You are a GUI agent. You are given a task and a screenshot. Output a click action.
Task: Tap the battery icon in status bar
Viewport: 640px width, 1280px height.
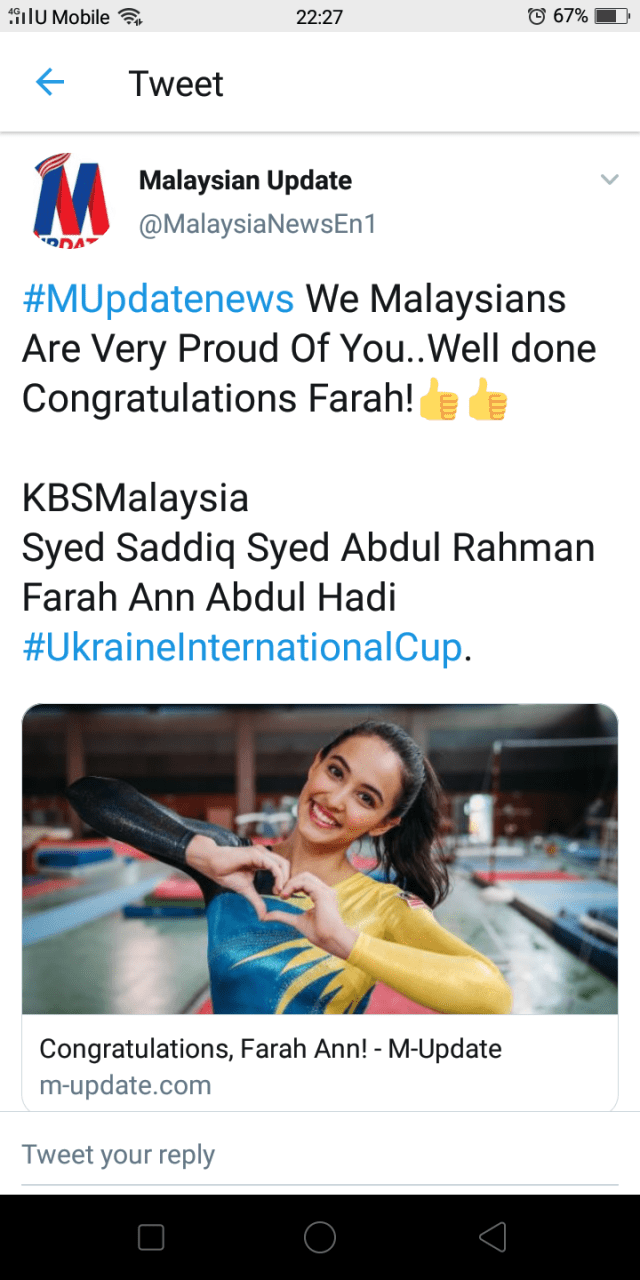tap(610, 16)
